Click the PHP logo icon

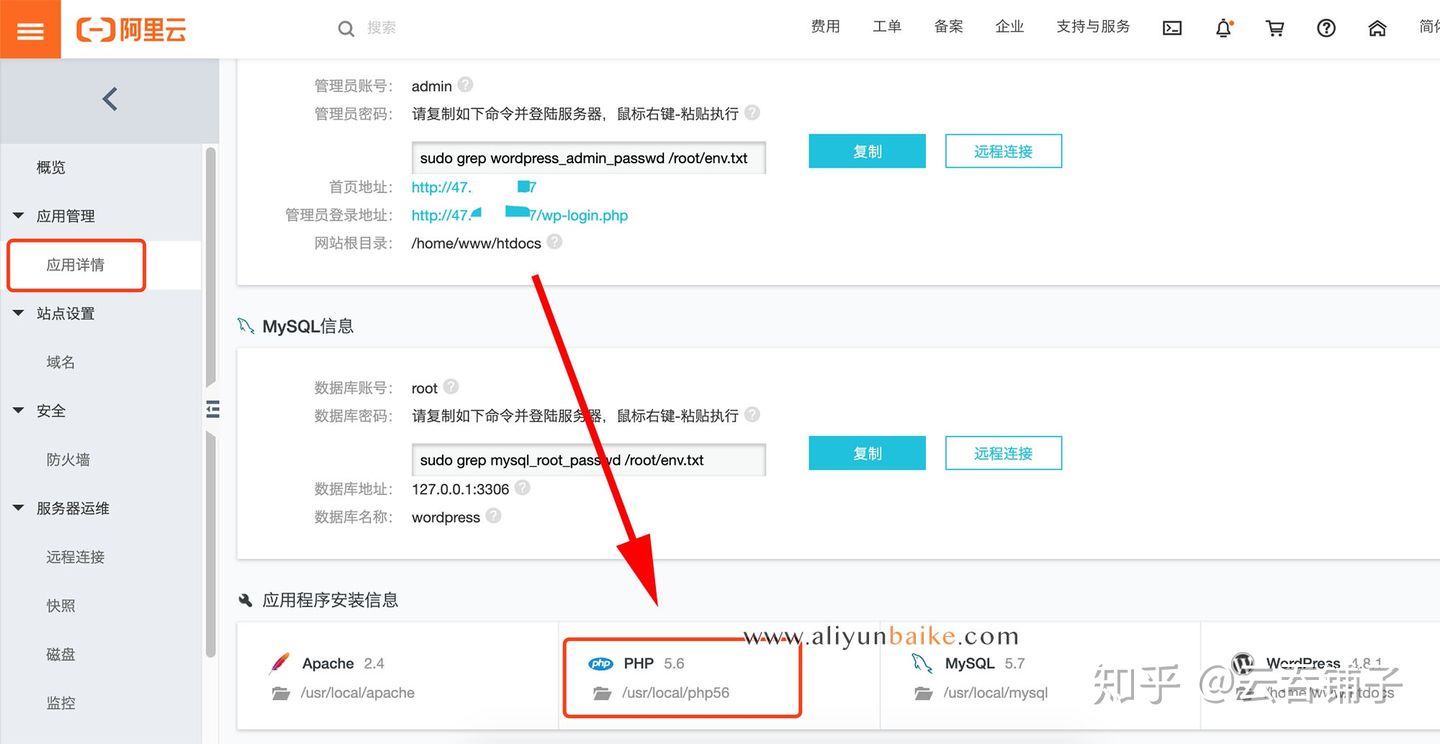601,663
